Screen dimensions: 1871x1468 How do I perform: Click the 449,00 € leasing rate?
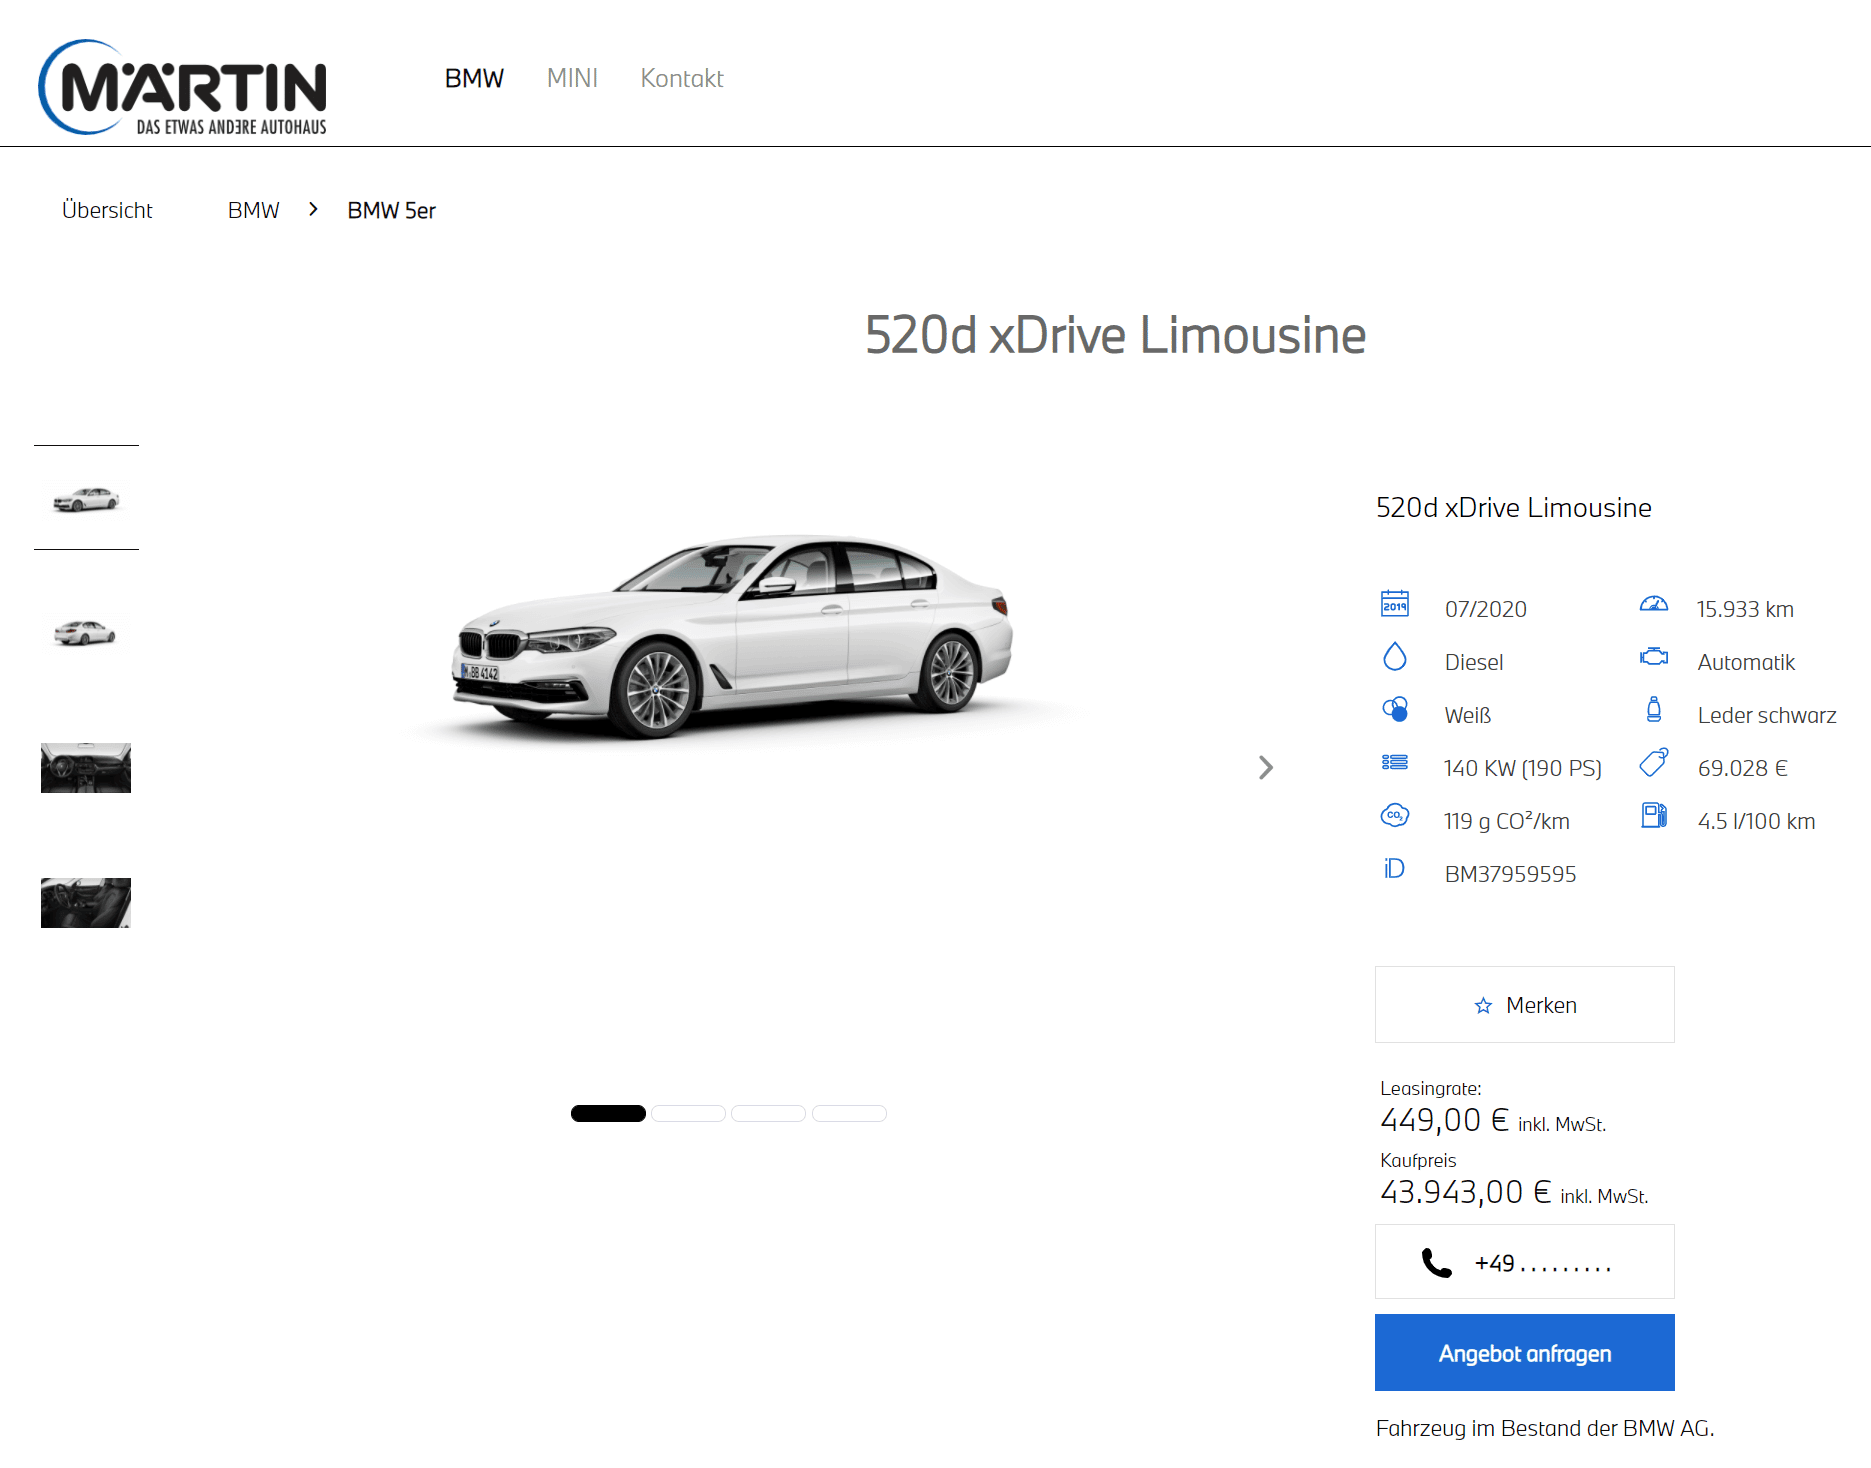point(1445,1120)
